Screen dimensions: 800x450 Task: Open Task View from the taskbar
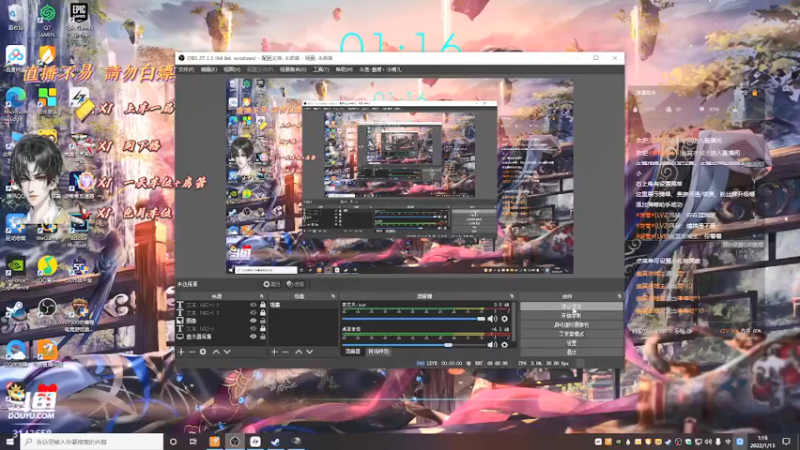point(193,441)
